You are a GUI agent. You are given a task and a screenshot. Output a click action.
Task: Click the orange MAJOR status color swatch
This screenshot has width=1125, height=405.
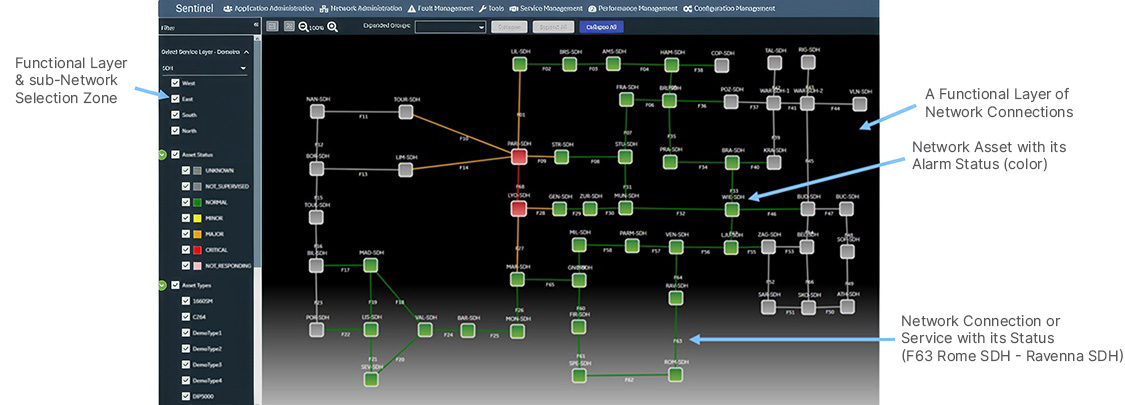click(198, 234)
